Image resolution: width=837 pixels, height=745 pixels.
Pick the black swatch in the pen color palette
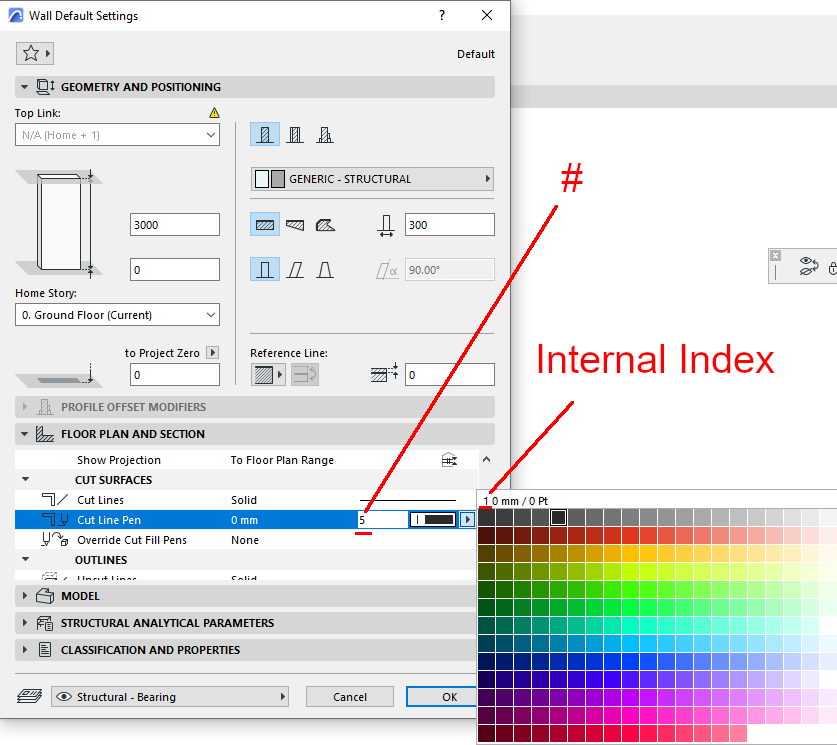(x=558, y=517)
